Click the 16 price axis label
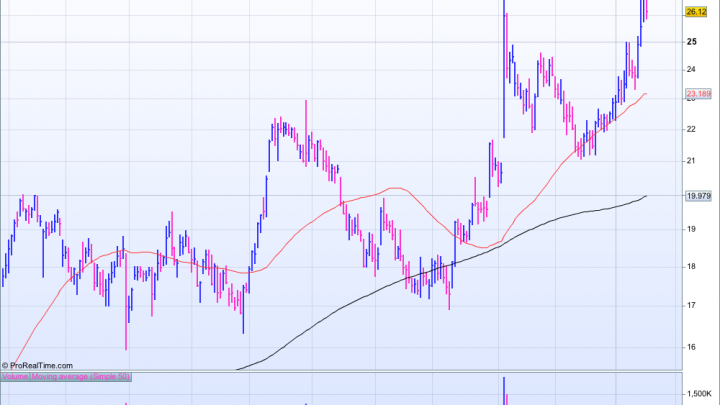The height and width of the screenshot is (405, 720). (x=691, y=347)
